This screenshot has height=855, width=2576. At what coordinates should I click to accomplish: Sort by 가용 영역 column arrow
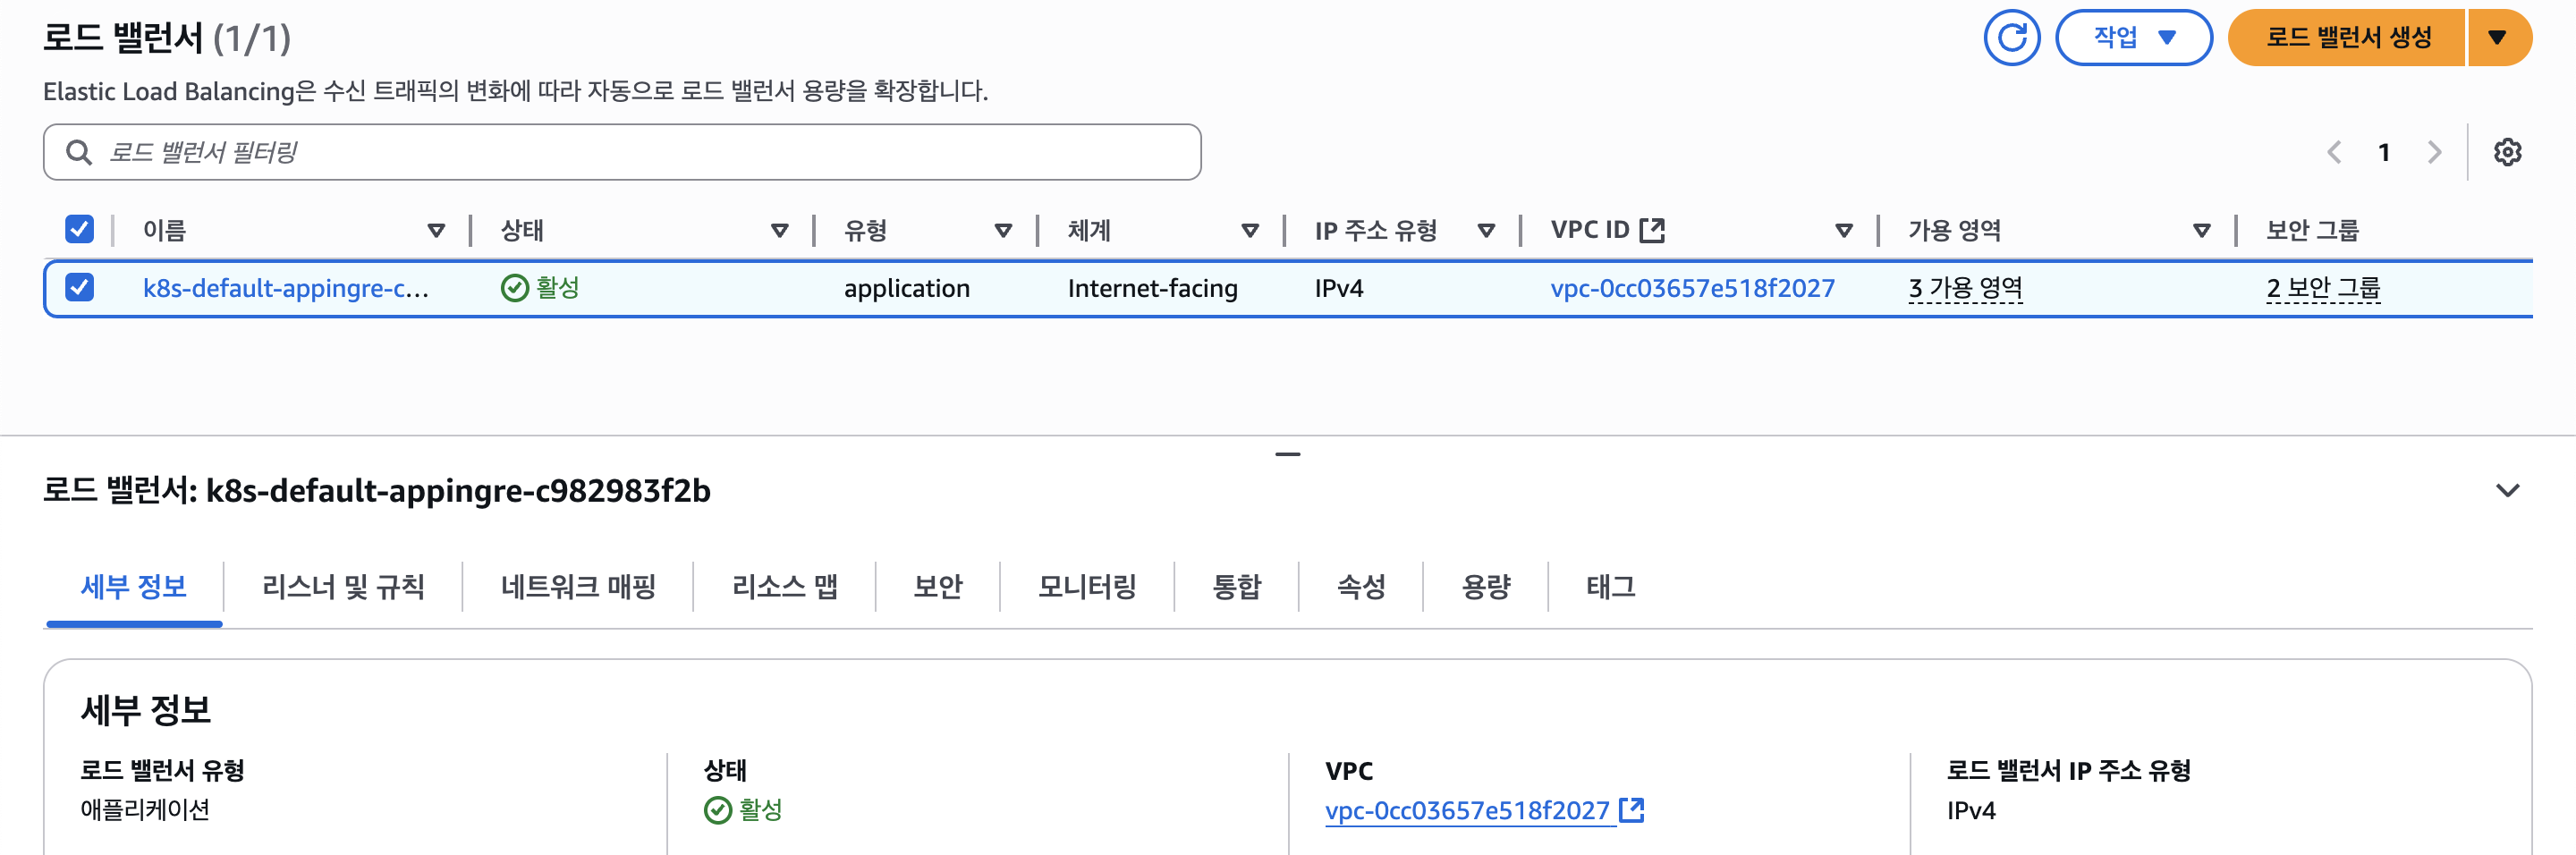point(2201,231)
